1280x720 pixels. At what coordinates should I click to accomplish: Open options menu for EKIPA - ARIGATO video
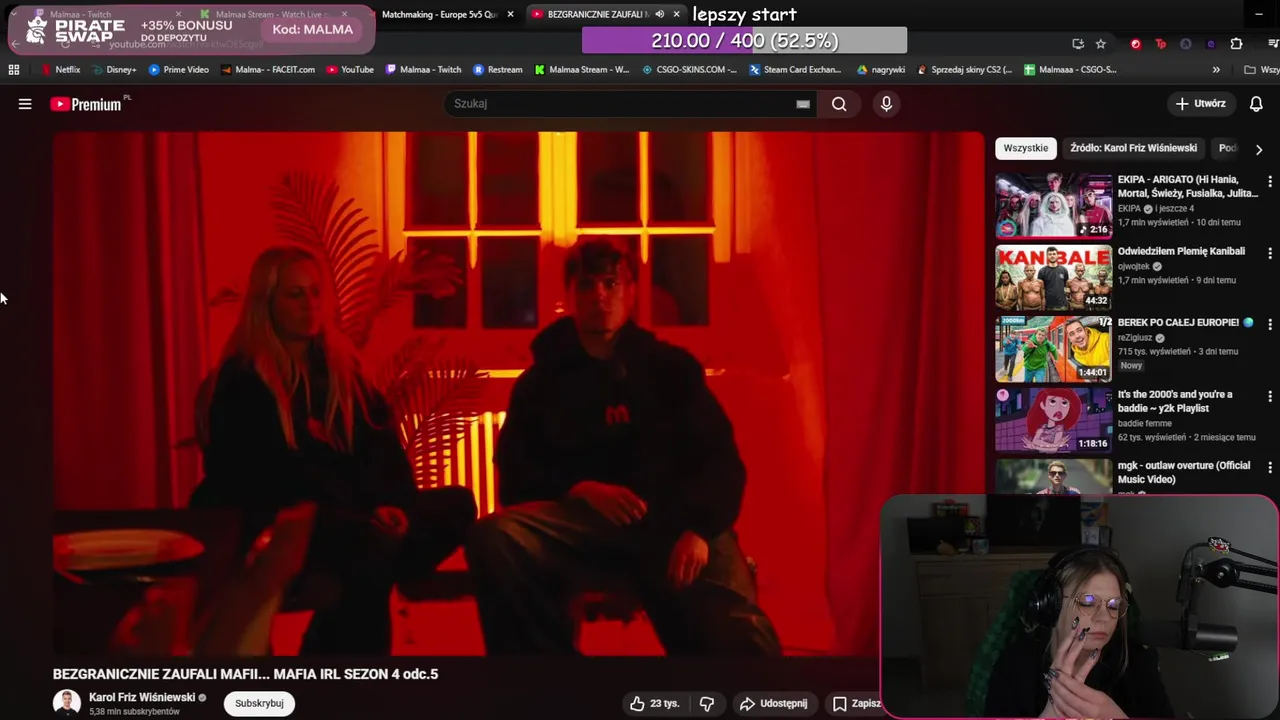(1270, 182)
